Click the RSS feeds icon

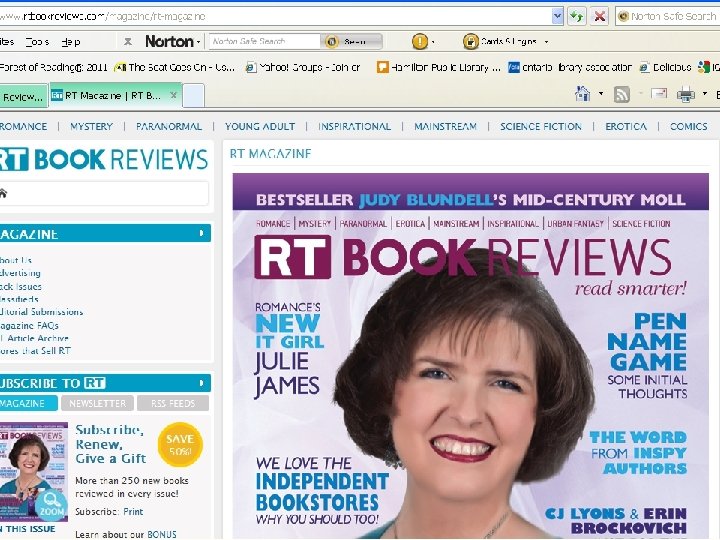point(622,95)
